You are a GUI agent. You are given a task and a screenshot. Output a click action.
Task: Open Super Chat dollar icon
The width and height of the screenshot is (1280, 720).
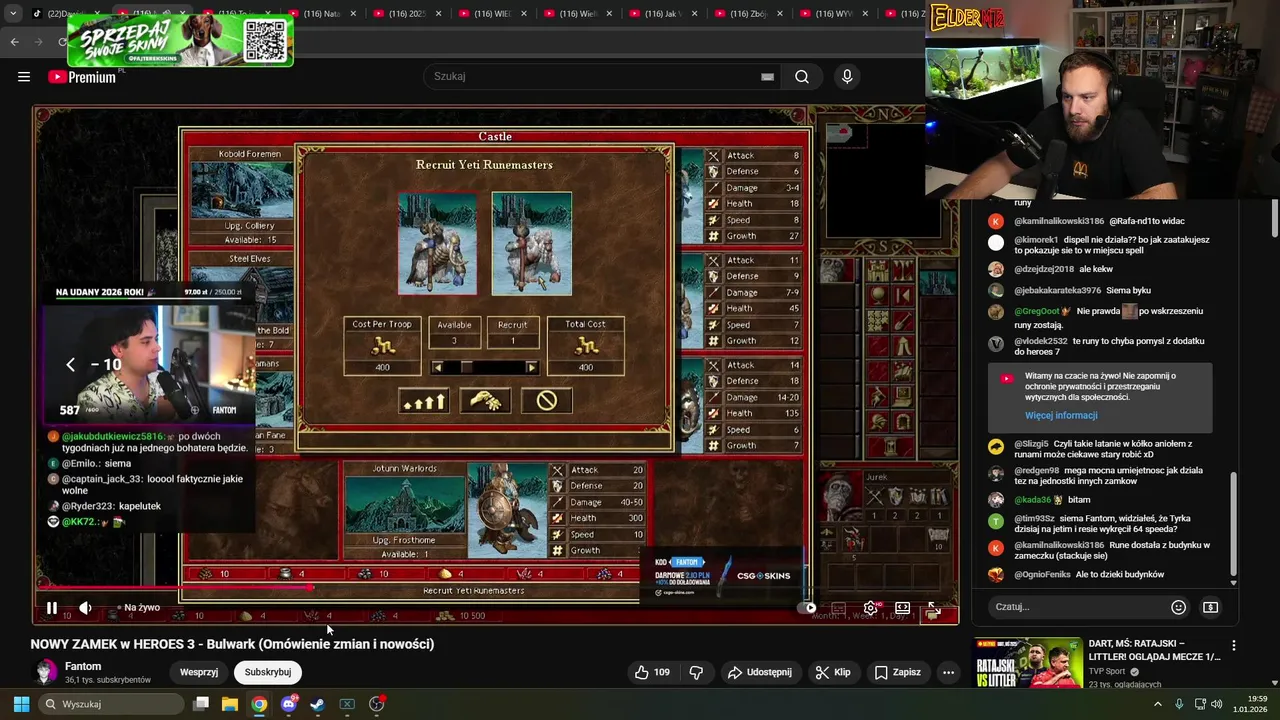pos(1210,607)
